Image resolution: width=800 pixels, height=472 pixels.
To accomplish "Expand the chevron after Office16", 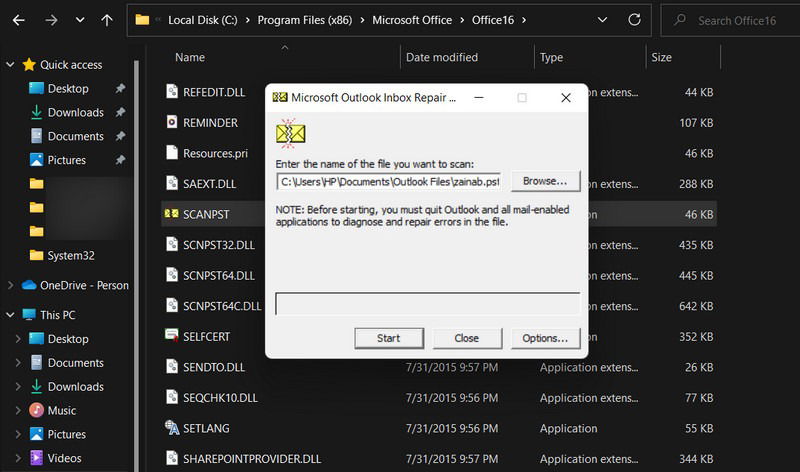I will click(523, 20).
